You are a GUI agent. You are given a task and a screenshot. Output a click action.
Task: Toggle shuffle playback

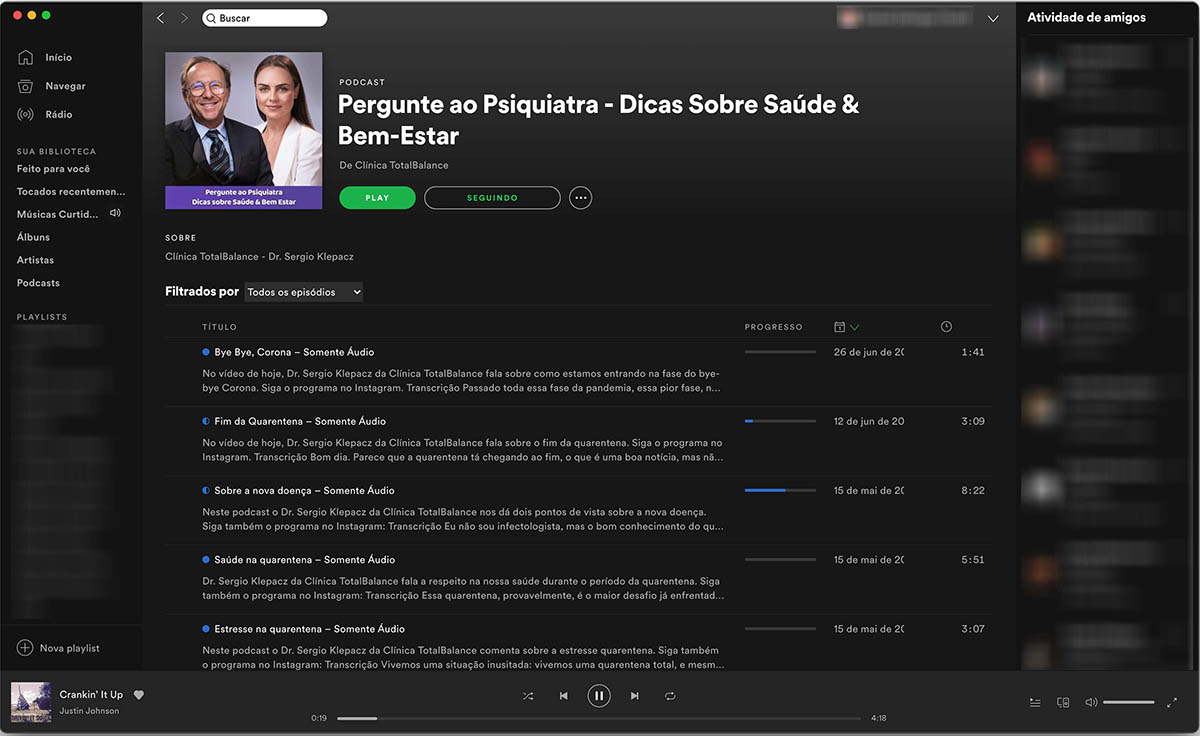[x=528, y=696]
